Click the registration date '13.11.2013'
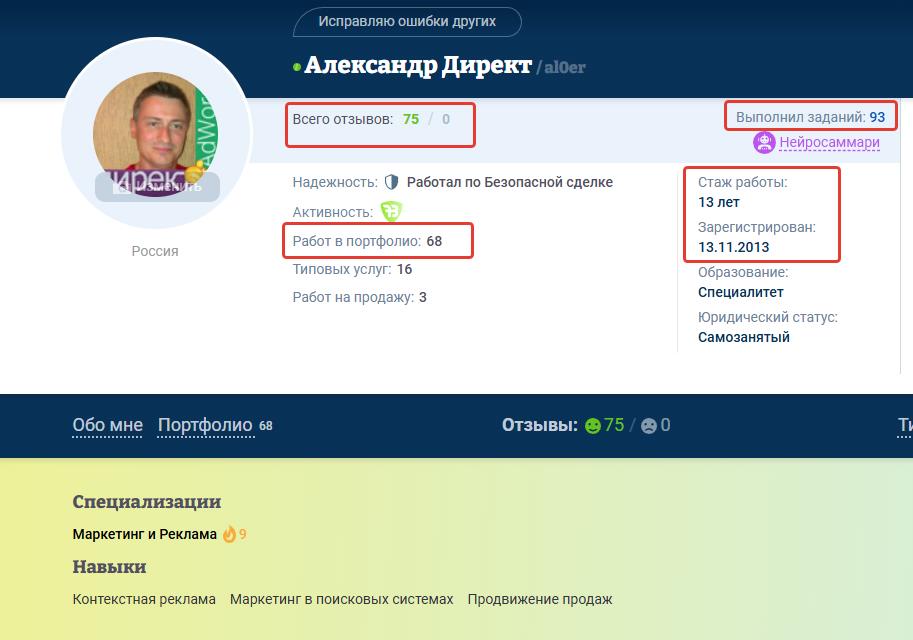Viewport: 913px width, 640px height. pyautogui.click(x=734, y=247)
